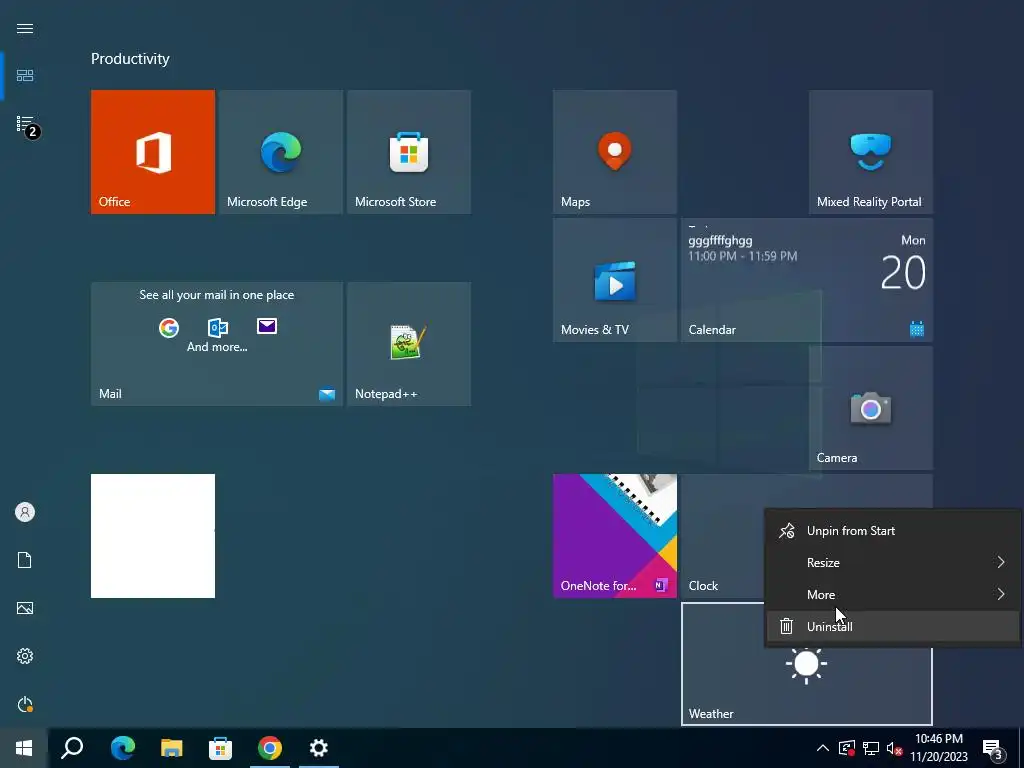Open taskbar Search
Viewport: 1024px width, 768px height.
click(x=72, y=748)
